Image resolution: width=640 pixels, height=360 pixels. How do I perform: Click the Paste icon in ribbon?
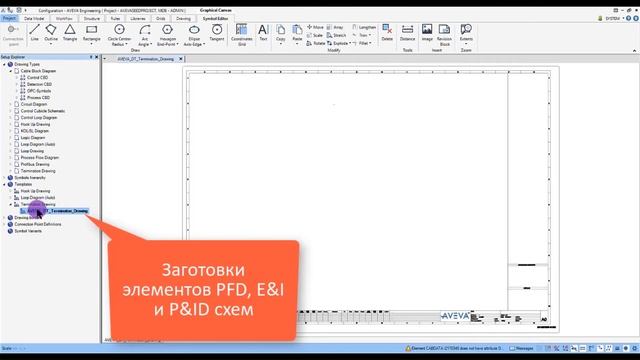pyautogui.click(x=297, y=31)
